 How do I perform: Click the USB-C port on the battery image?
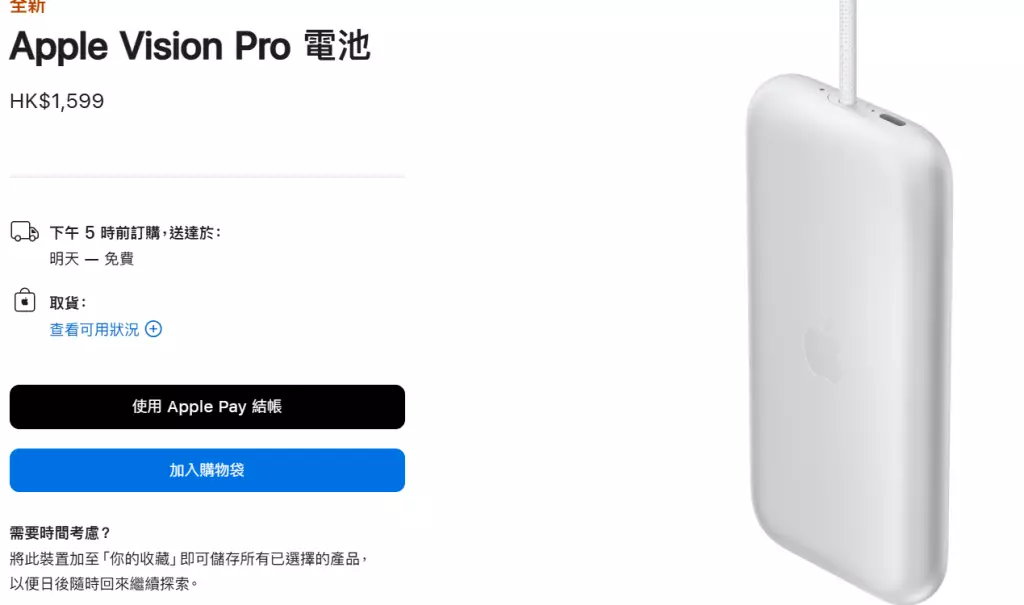point(893,120)
